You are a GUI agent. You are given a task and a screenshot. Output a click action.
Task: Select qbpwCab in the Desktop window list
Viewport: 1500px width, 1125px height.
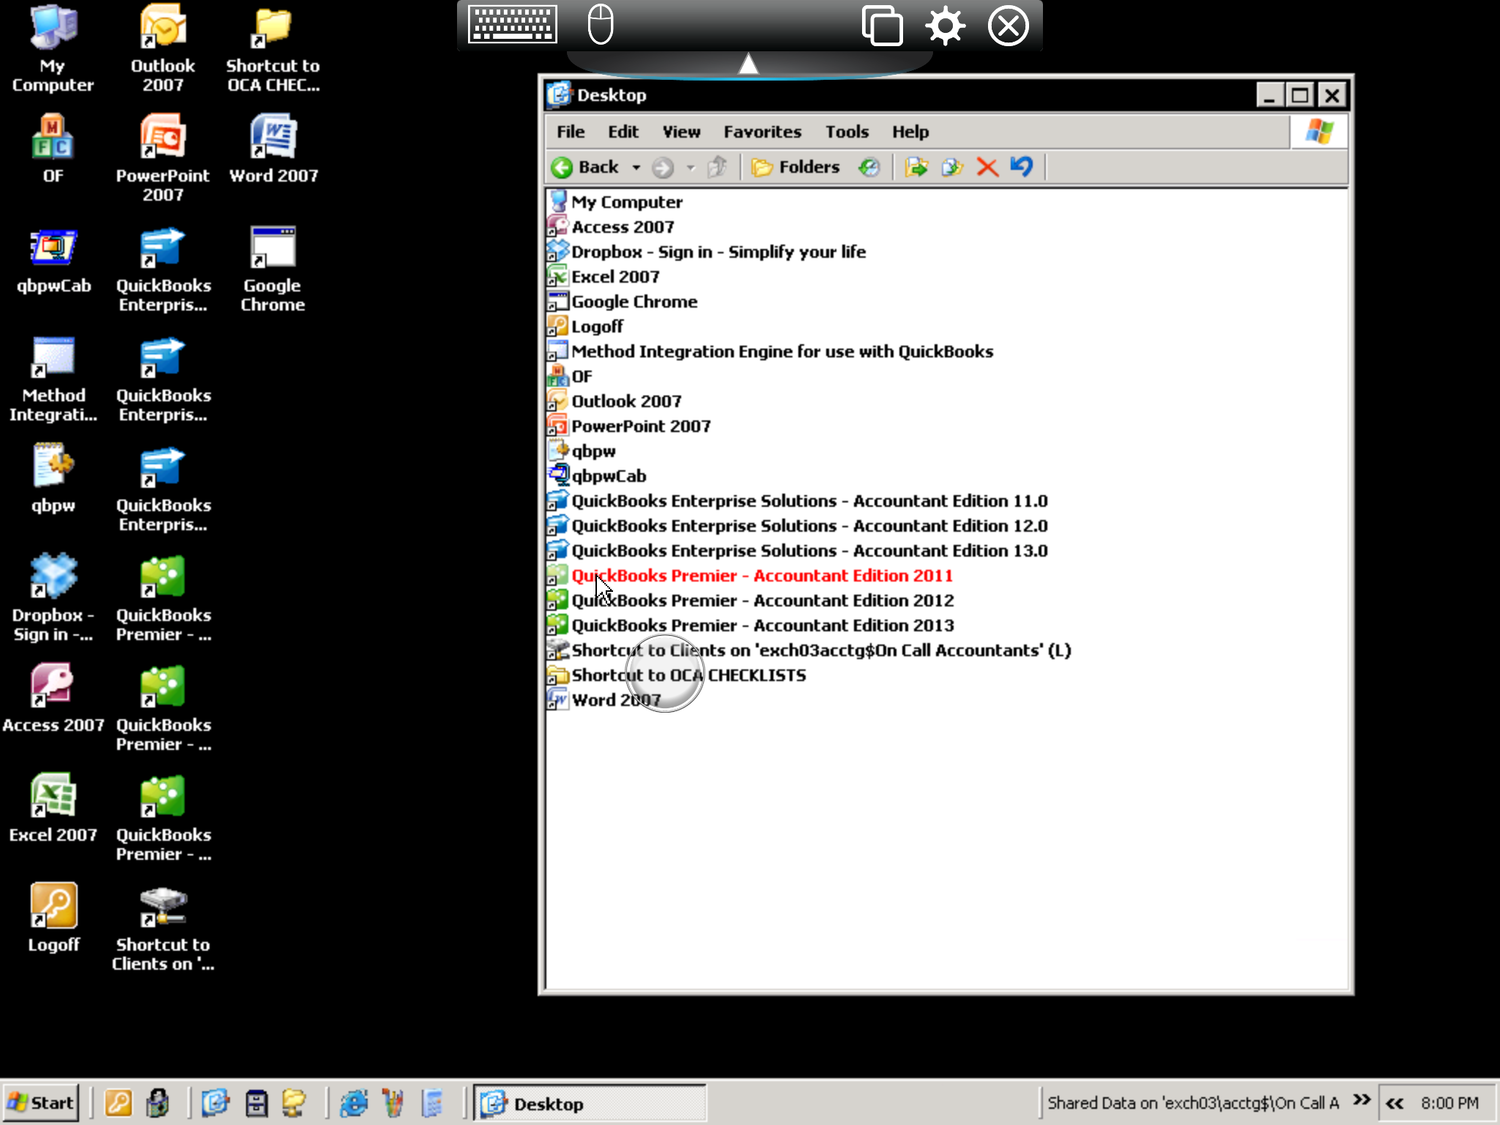tap(597, 476)
